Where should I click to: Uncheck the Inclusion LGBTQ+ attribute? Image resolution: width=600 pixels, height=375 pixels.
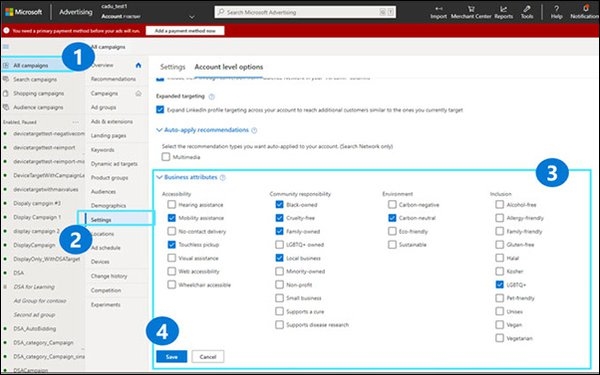[499, 285]
